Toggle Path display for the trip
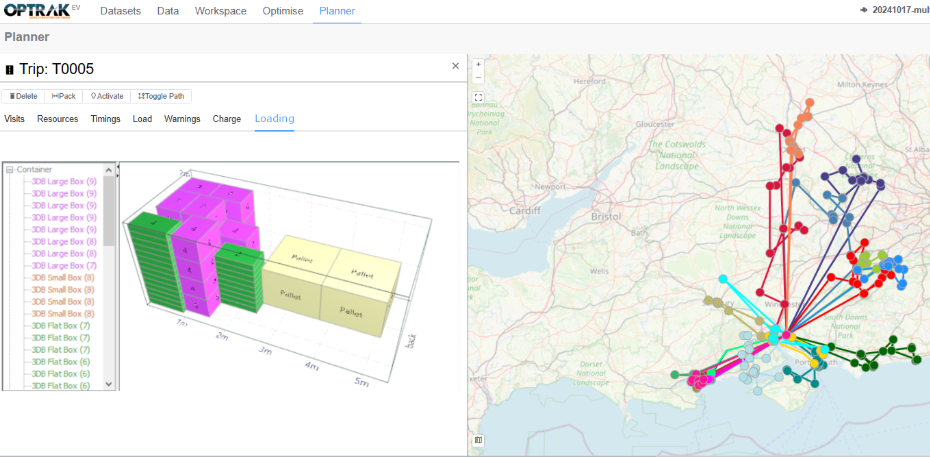 click(x=161, y=97)
